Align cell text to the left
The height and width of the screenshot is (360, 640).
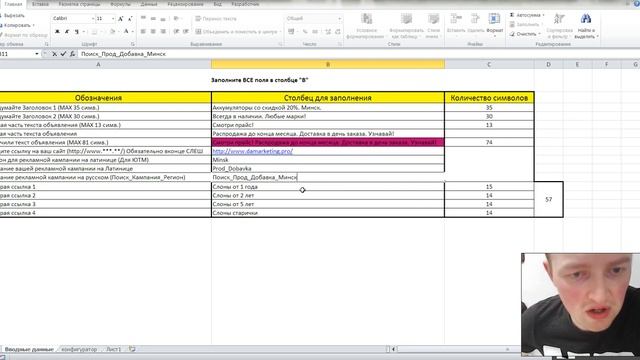(143, 31)
